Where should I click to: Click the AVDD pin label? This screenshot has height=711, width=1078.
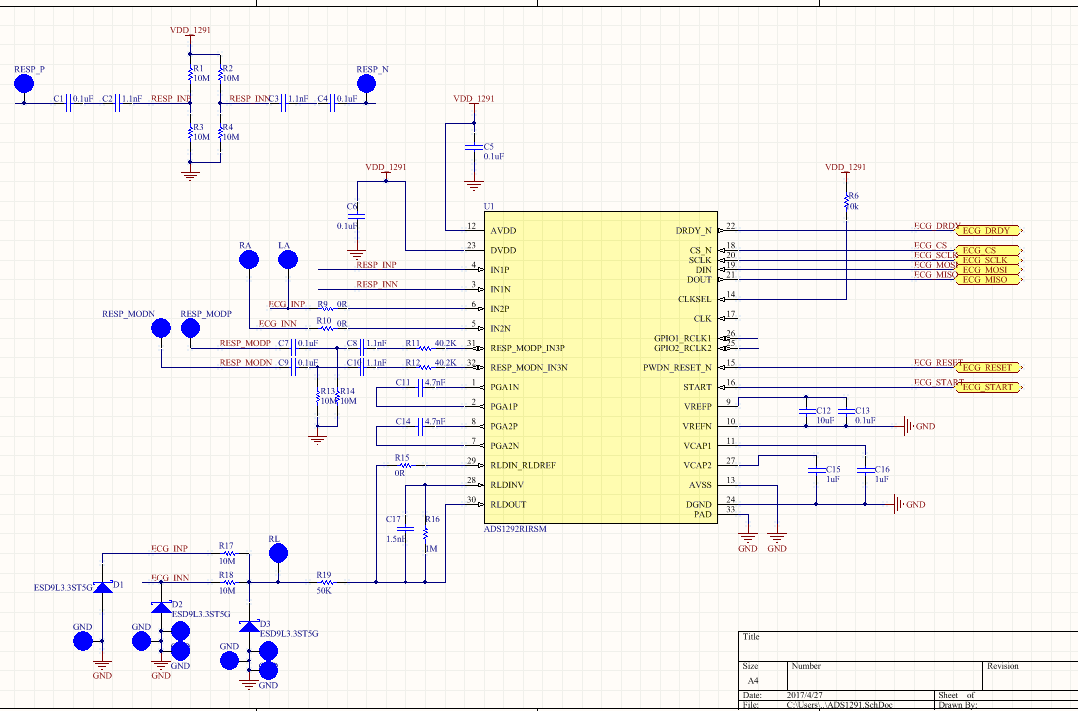(503, 231)
